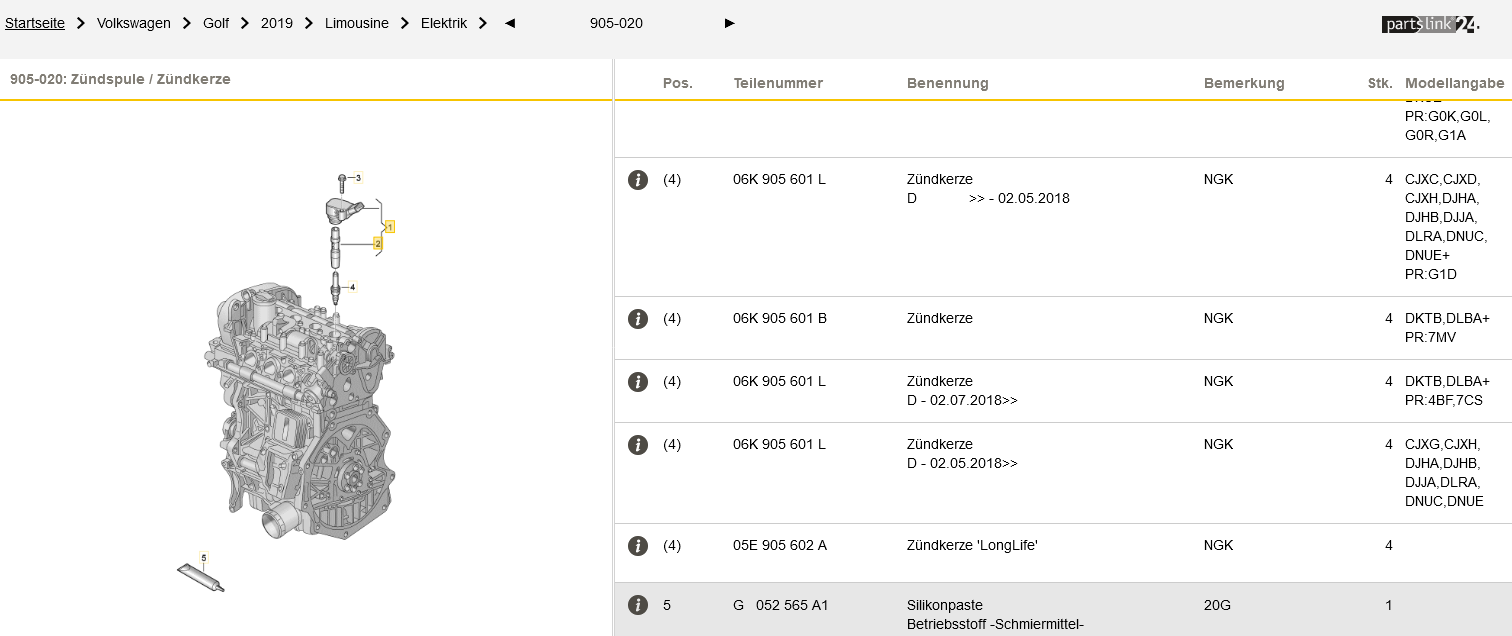Select callout 2 in the engine diagram

[x=378, y=243]
